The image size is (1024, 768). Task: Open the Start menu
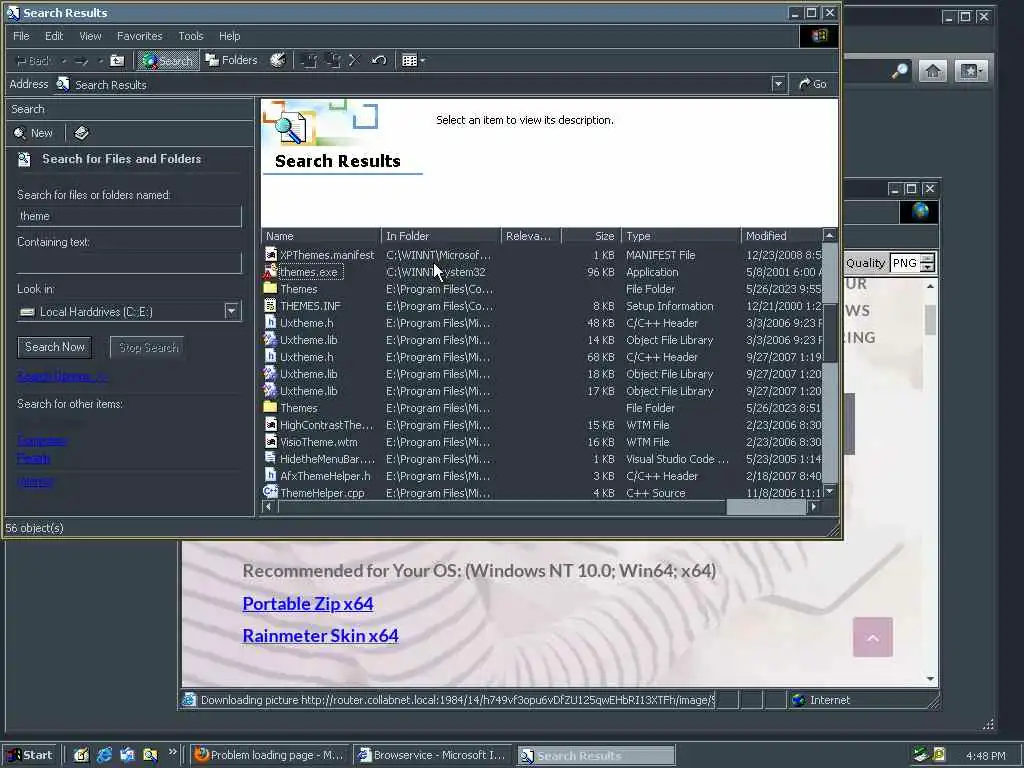coord(30,755)
